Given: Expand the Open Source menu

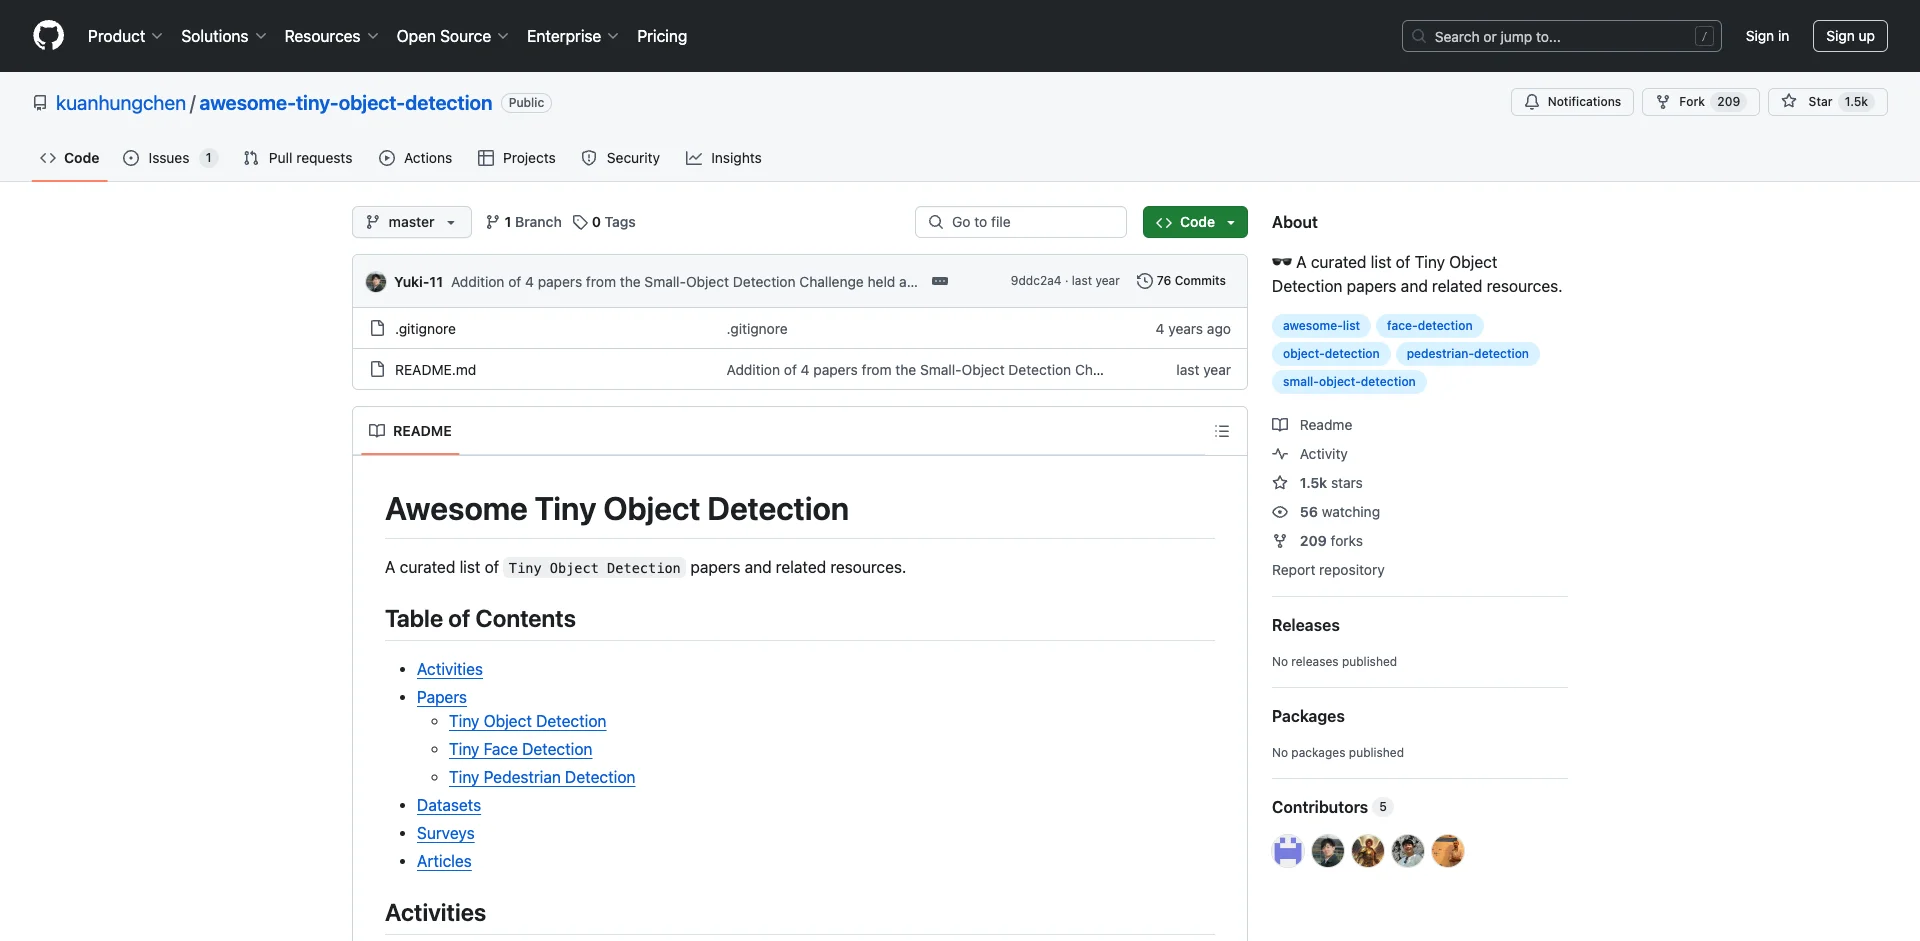Looking at the screenshot, I should tap(452, 36).
